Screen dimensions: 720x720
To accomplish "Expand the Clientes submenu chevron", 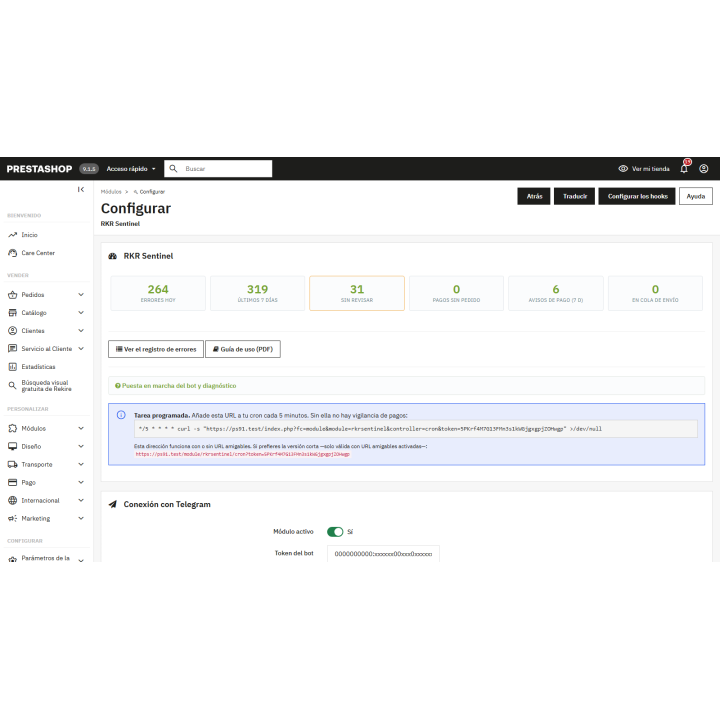I will [x=81, y=331].
